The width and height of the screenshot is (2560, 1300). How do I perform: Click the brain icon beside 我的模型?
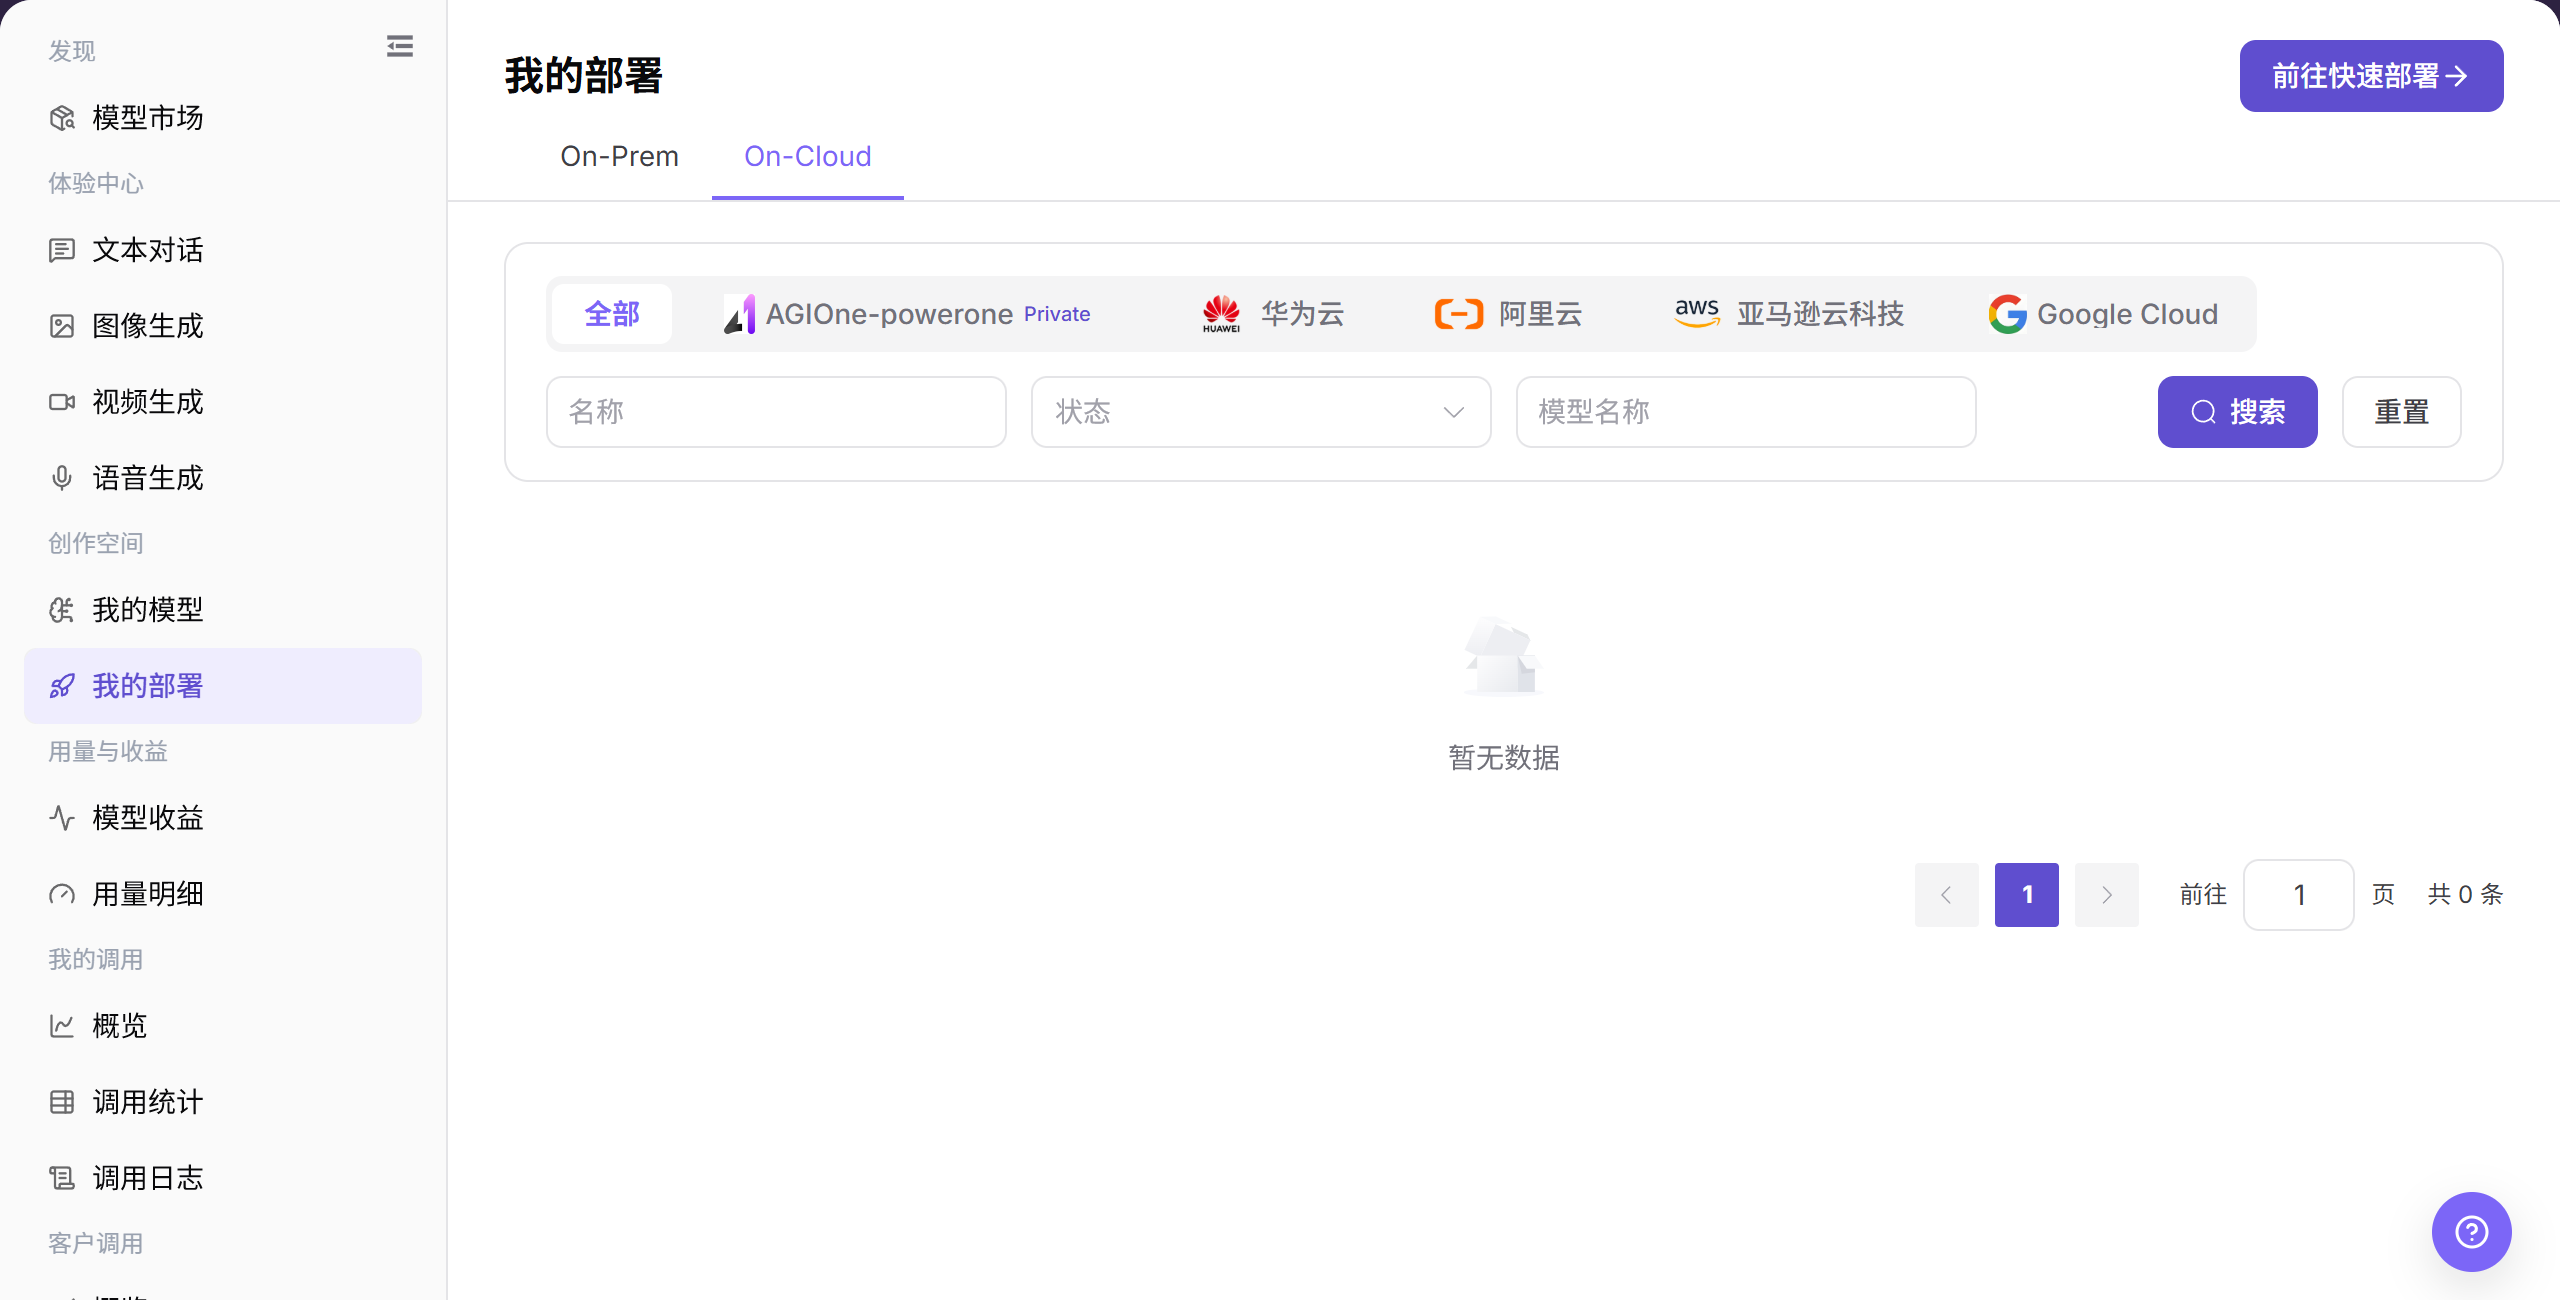click(62, 610)
